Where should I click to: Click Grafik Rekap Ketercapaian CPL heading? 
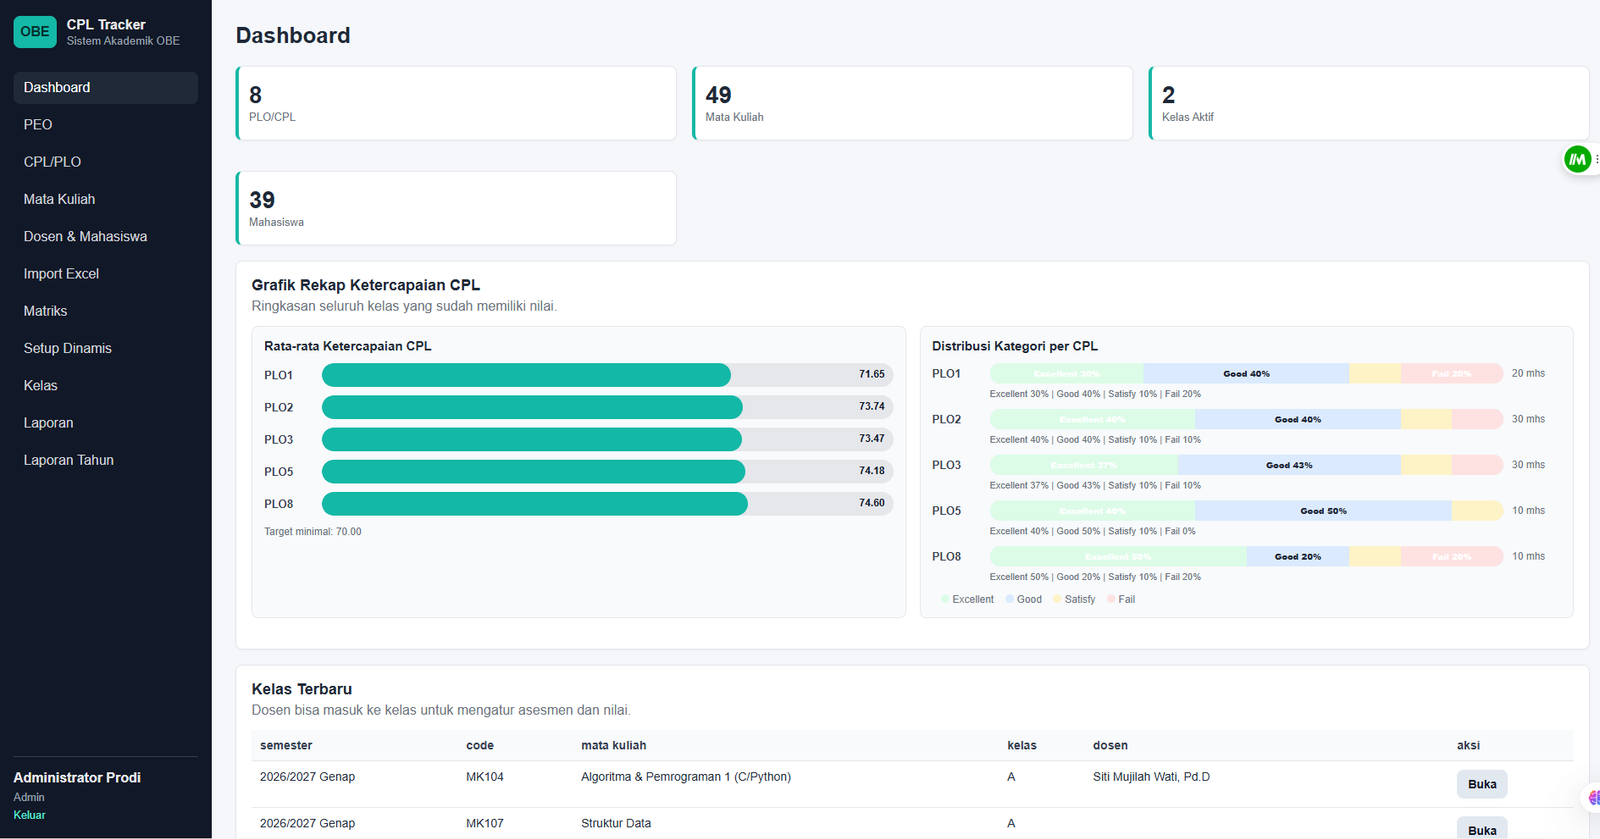pos(366,285)
